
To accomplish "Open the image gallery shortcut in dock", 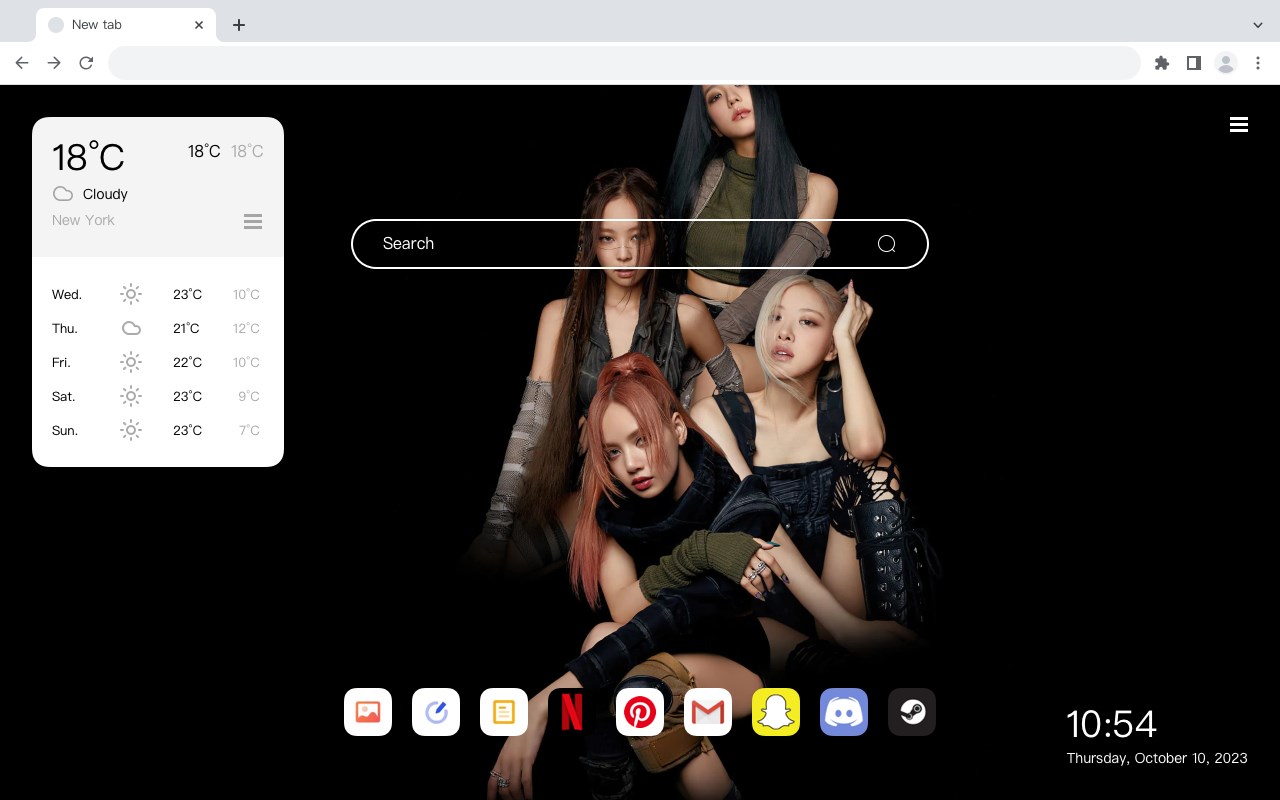I will click(x=368, y=712).
